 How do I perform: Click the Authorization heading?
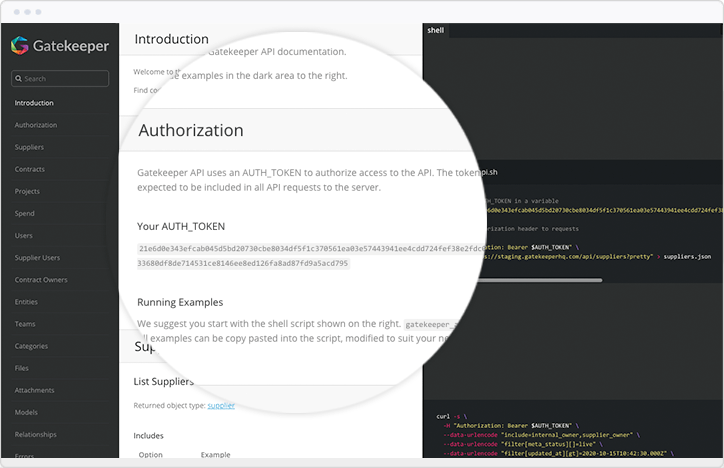(191, 130)
